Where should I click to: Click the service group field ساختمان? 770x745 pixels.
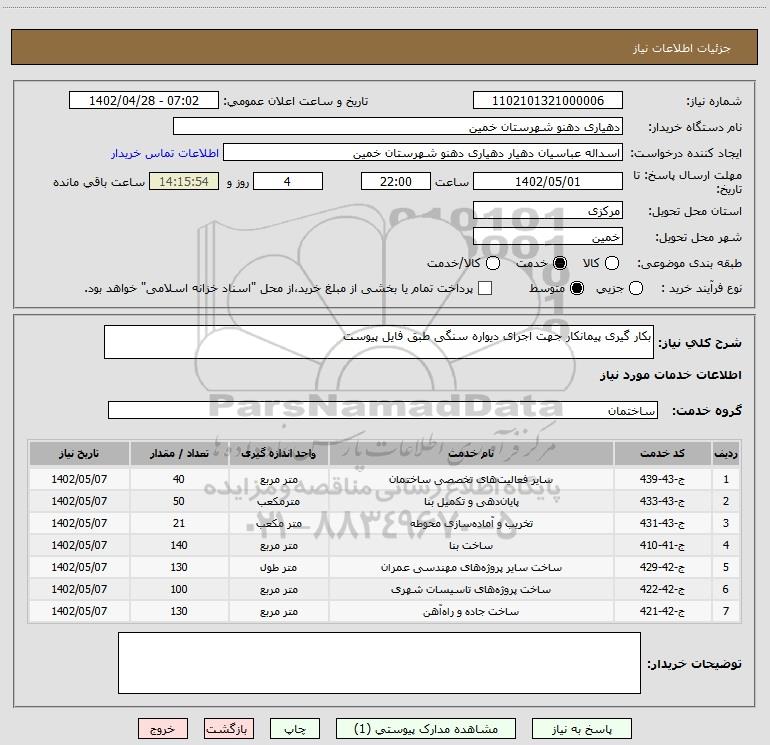coord(383,410)
